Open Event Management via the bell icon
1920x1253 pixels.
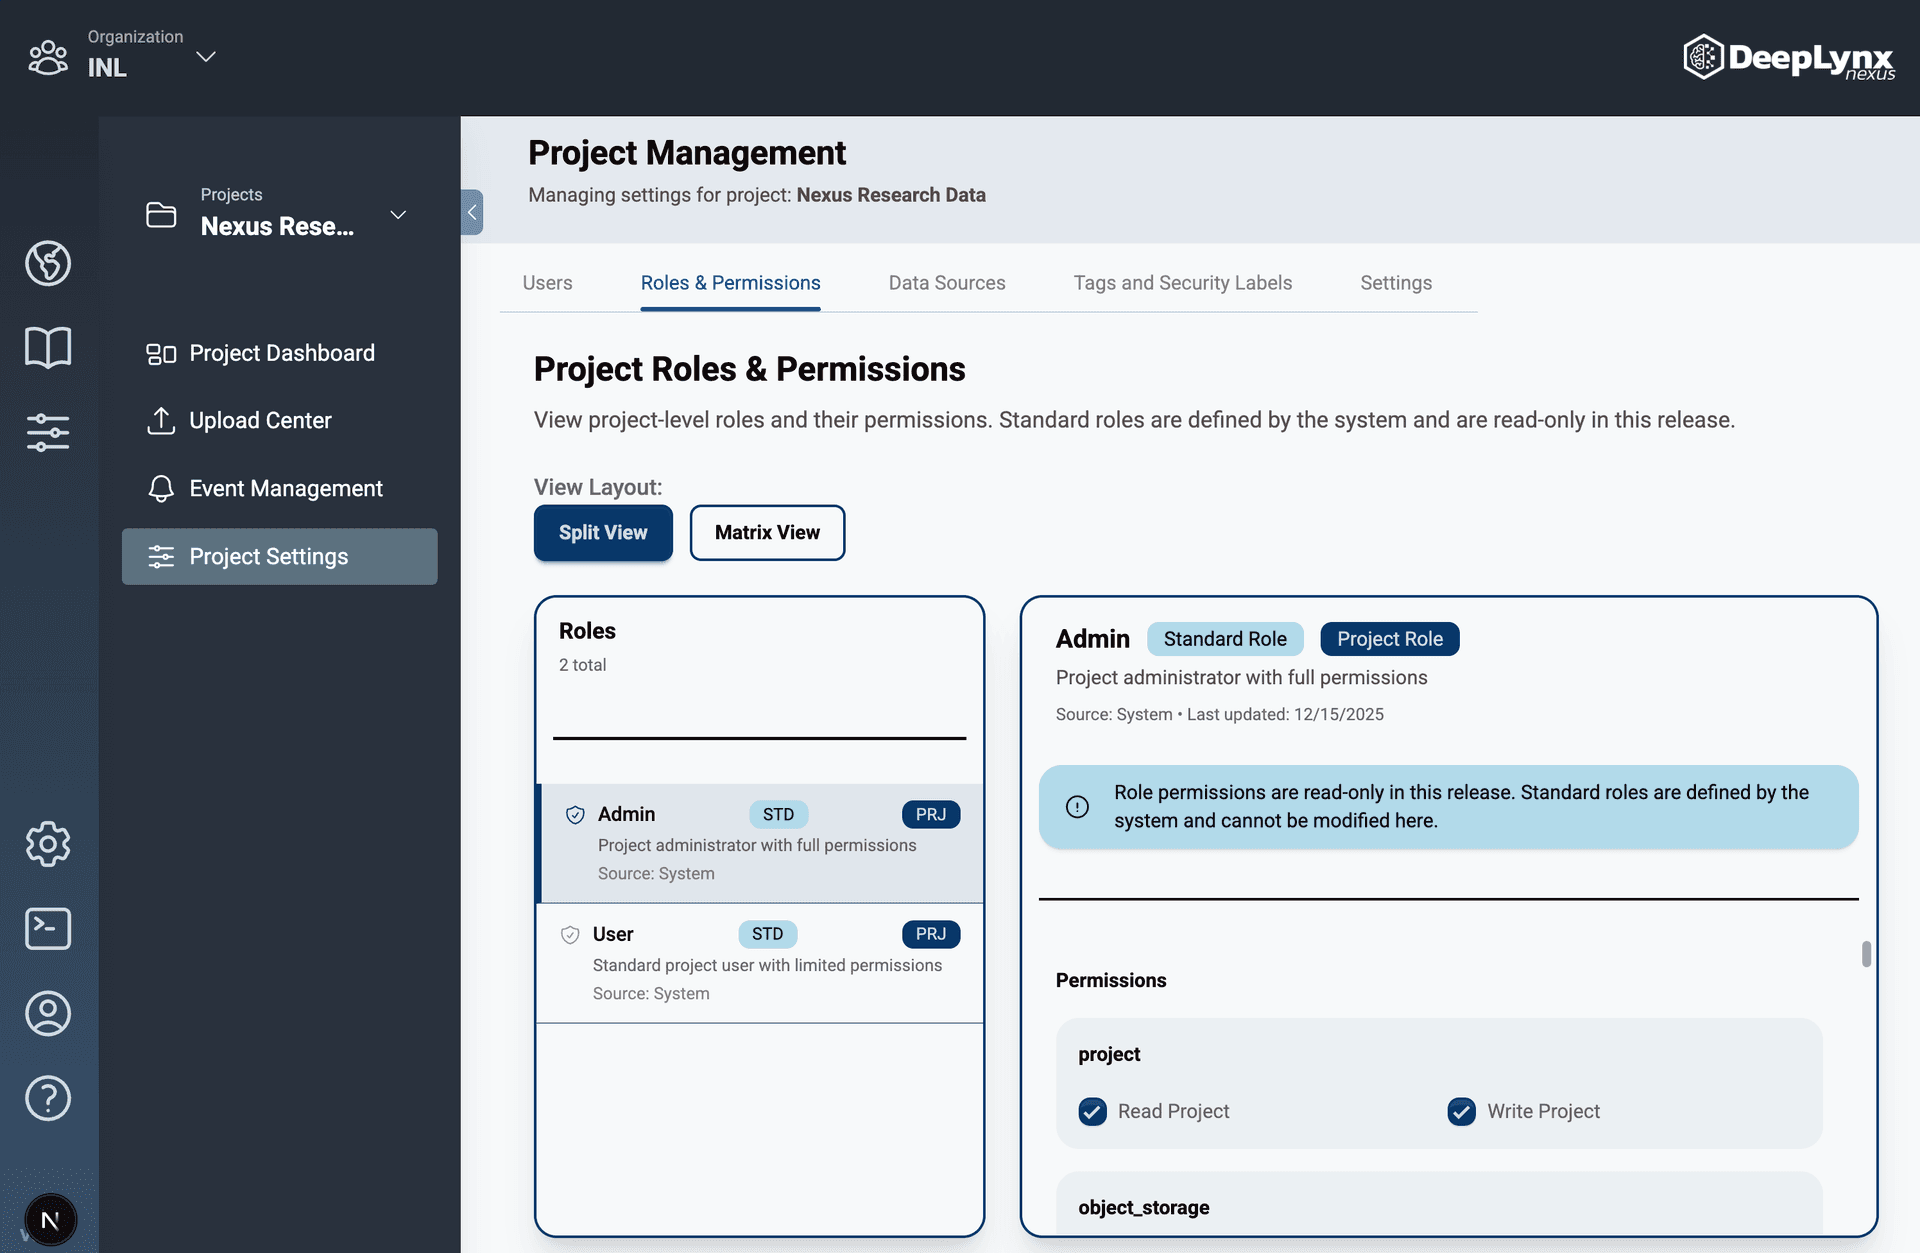161,488
